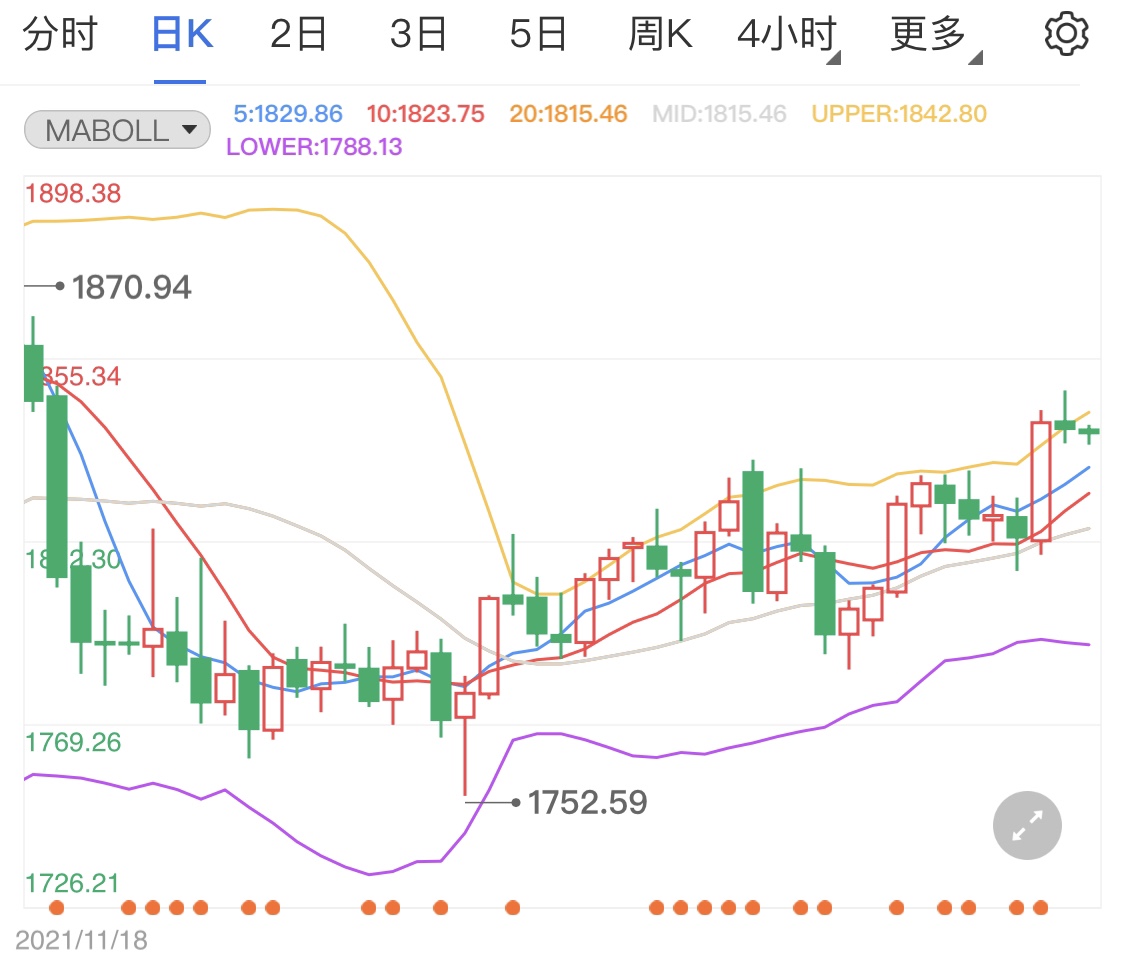
Task: Switch to 分时 intraday tab
Action: pyautogui.click(x=60, y=34)
